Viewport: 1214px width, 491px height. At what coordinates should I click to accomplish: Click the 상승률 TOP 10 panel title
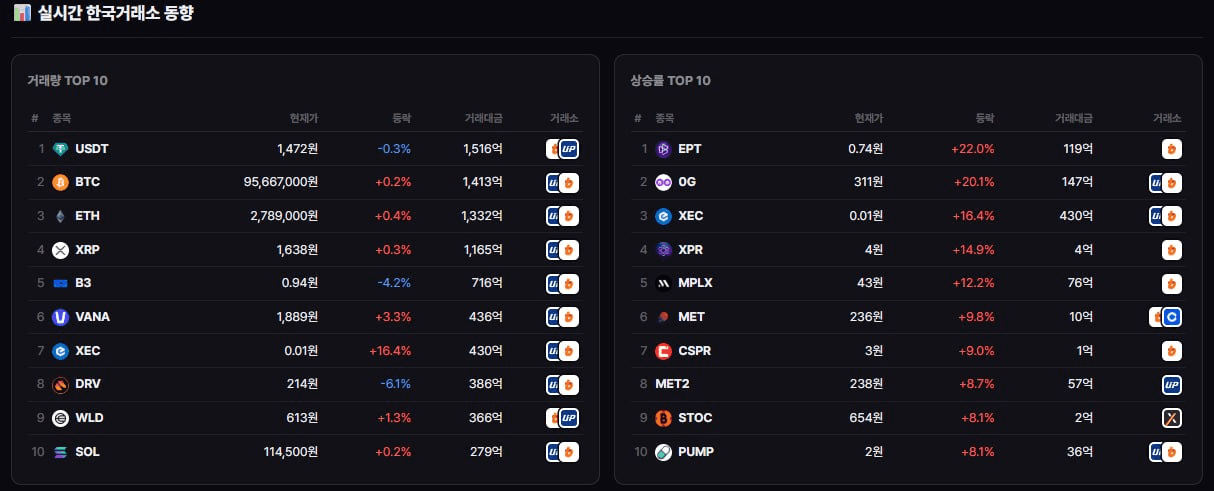click(x=670, y=80)
